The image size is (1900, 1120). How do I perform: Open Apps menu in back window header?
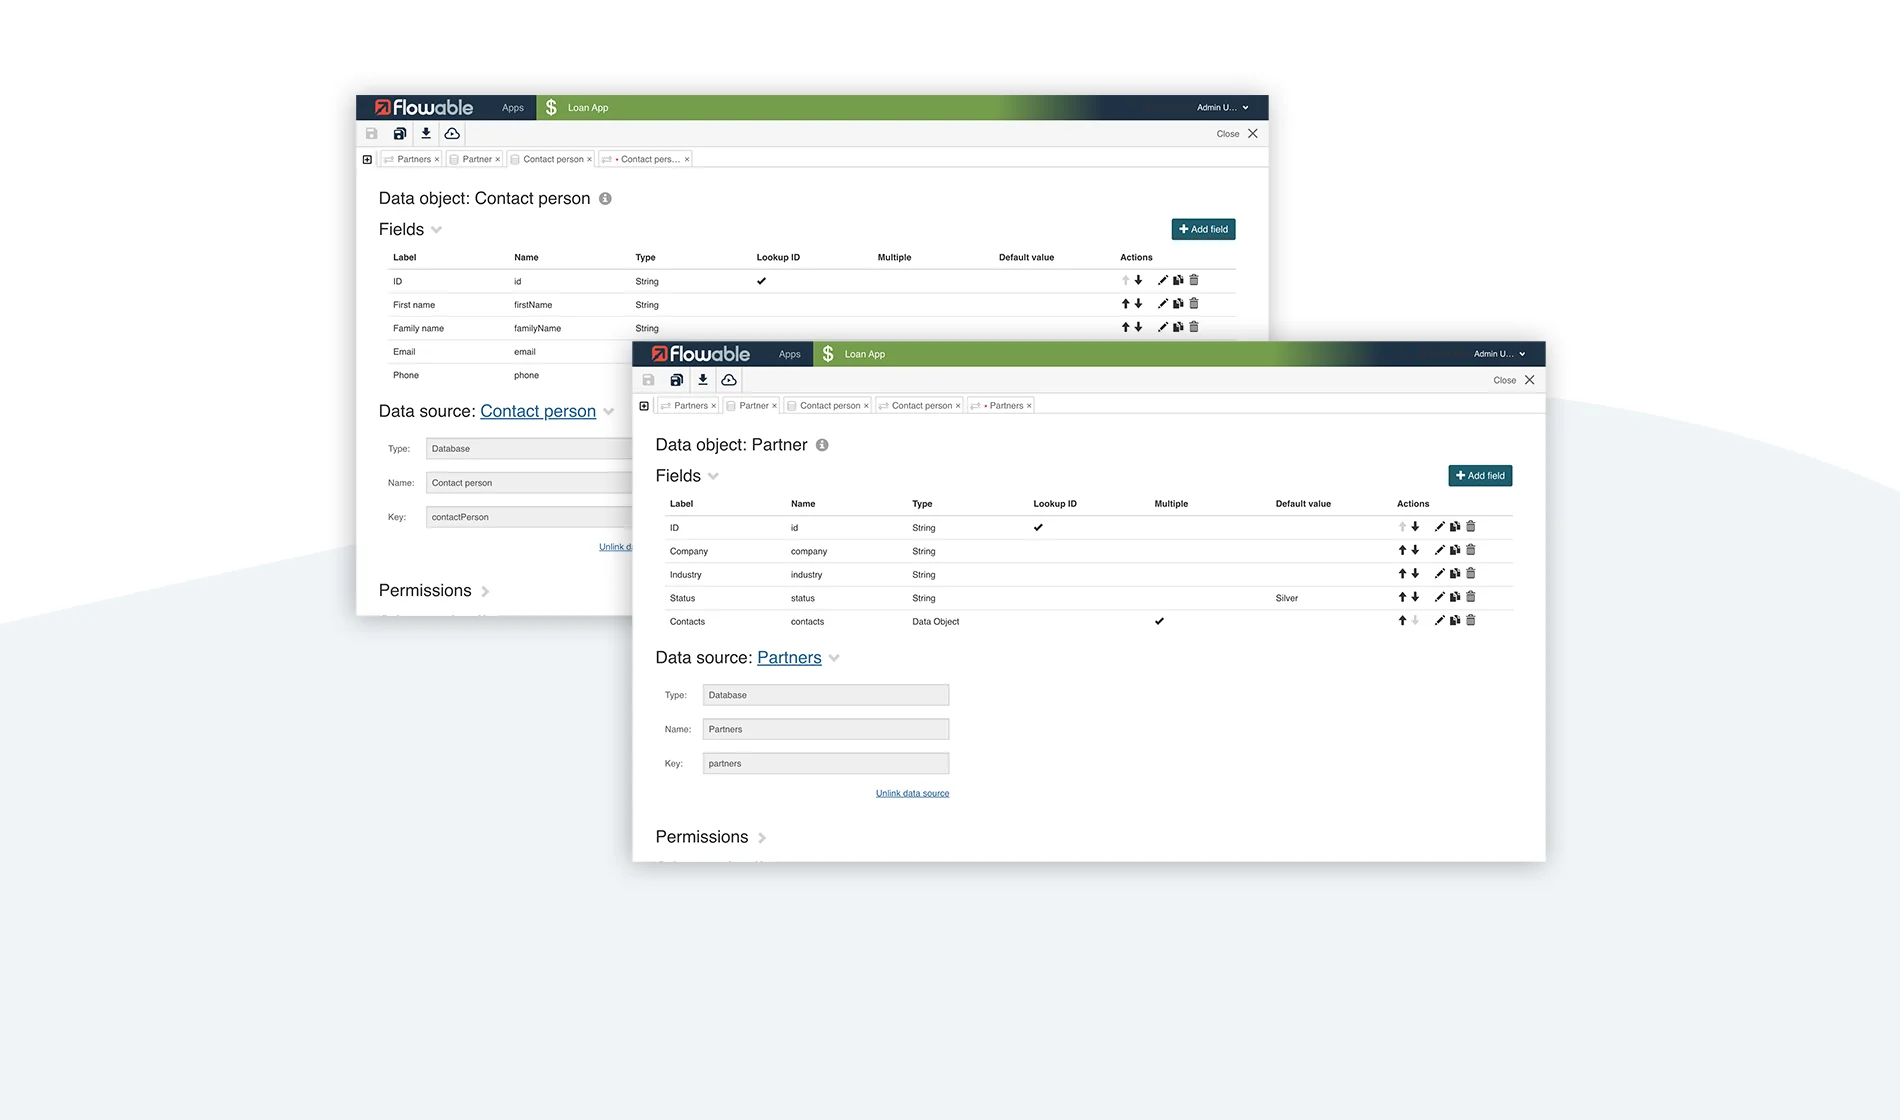click(513, 108)
